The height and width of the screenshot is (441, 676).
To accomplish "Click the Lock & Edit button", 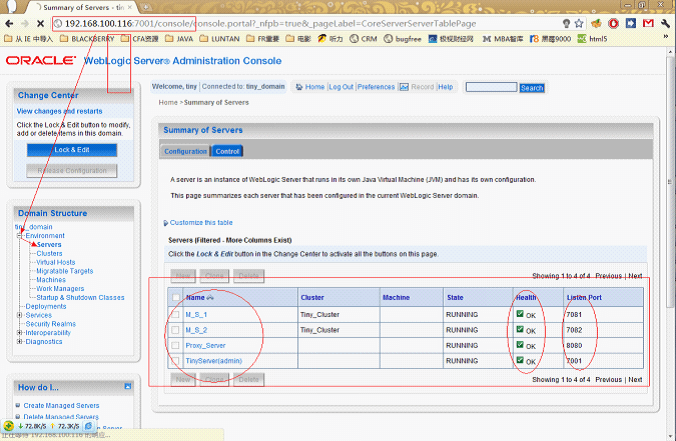I will point(72,150).
